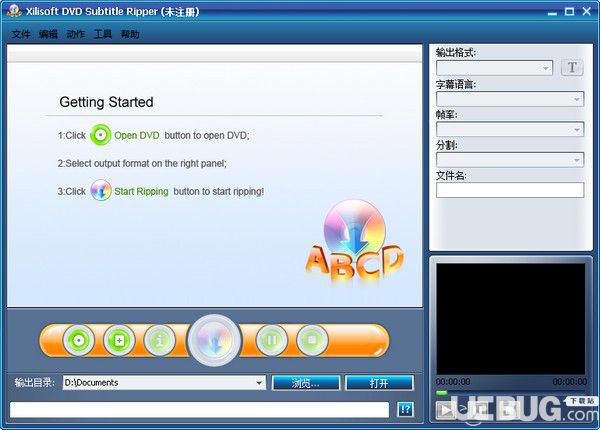Screen dimensions: 600x430
Task: Click the info (i) button in orange toolbar
Action: click(160, 340)
